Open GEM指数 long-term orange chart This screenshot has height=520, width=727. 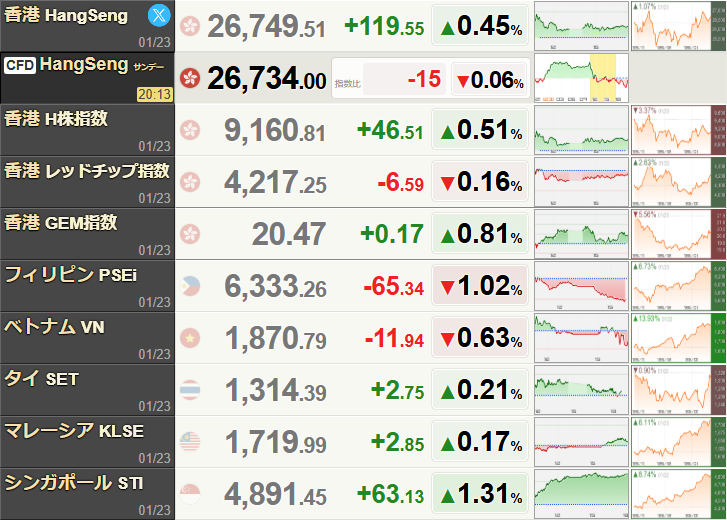679,234
